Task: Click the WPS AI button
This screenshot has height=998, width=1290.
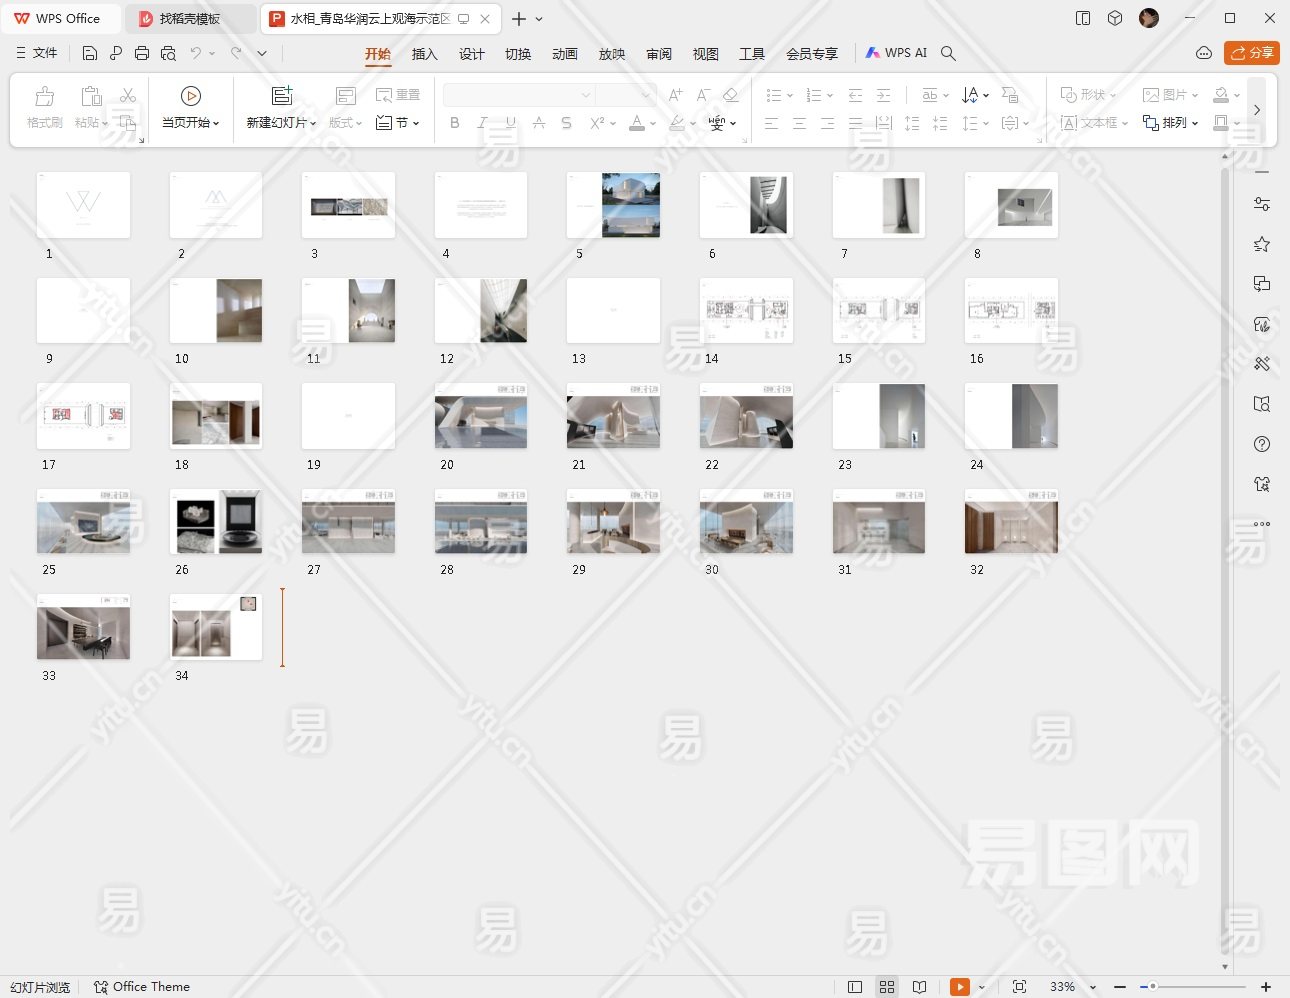Action: (x=896, y=53)
